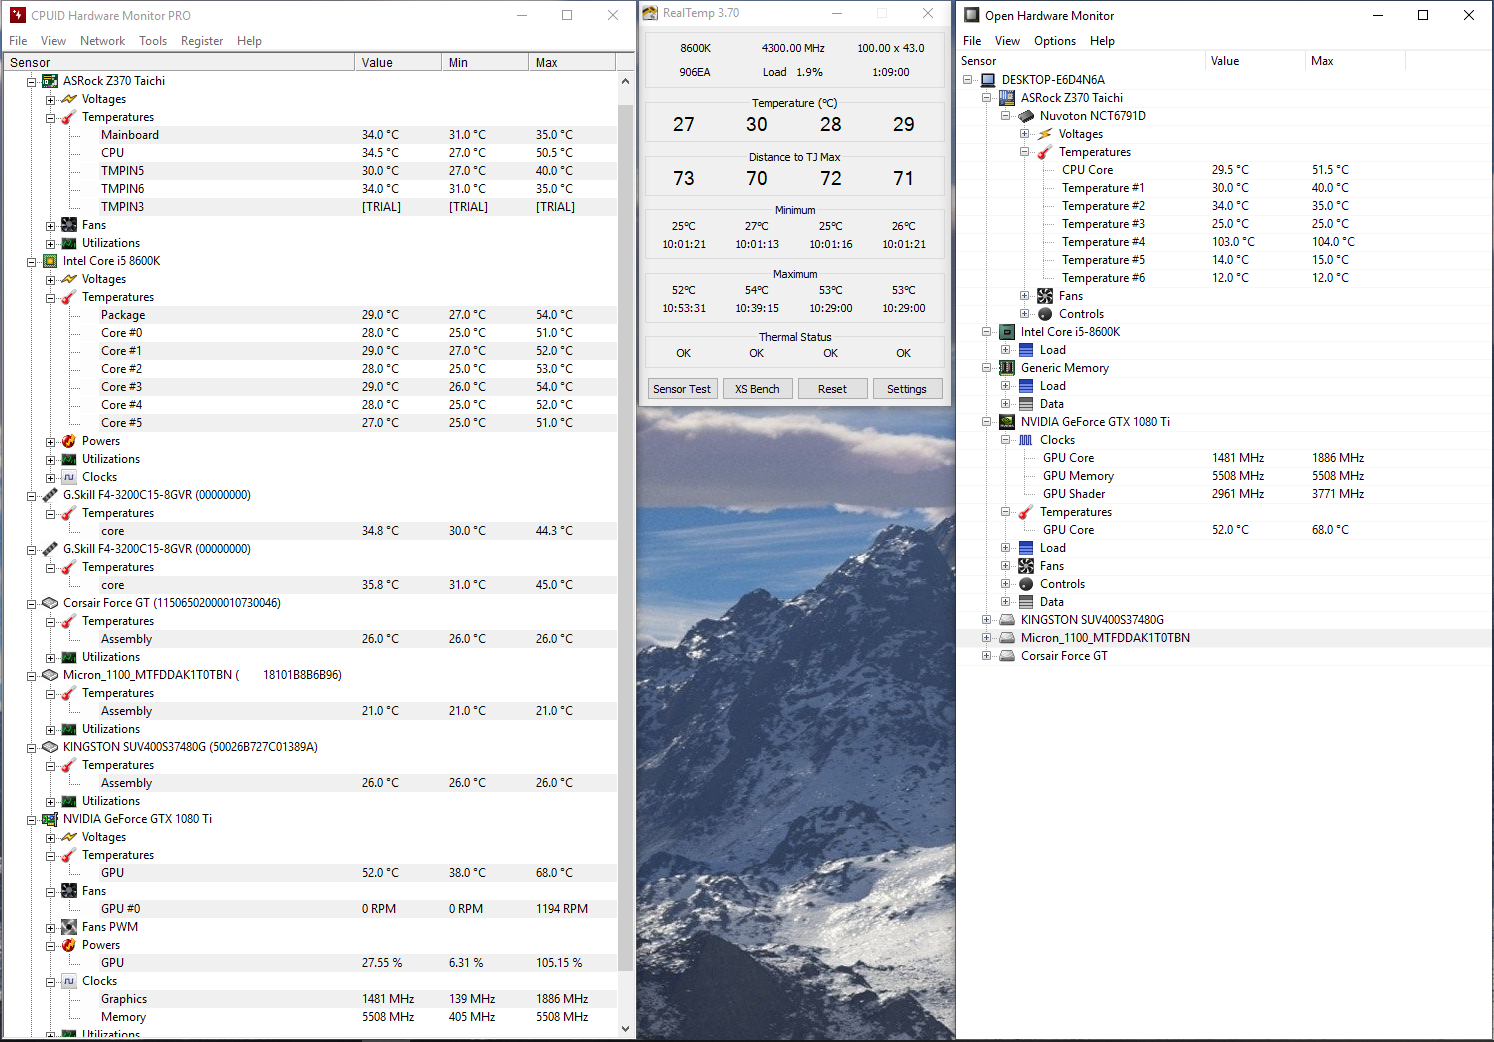Click the DESKTOP-E6D4N6A computer icon
Image resolution: width=1494 pixels, height=1042 pixels.
[988, 80]
